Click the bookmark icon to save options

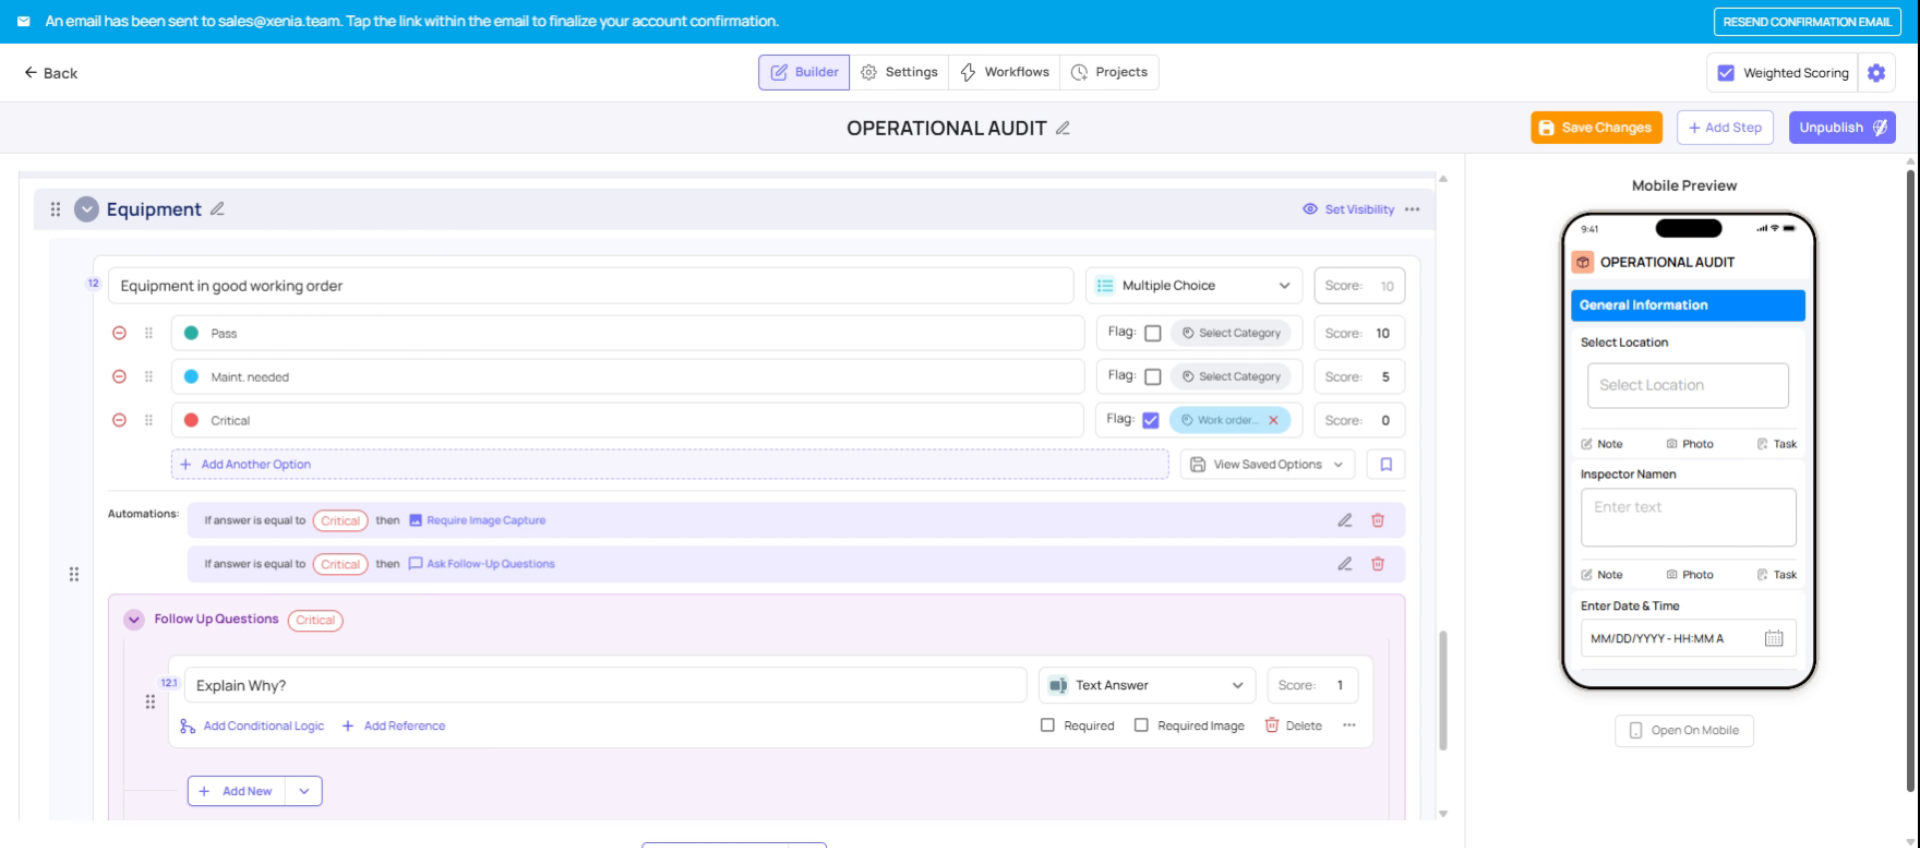1386,464
